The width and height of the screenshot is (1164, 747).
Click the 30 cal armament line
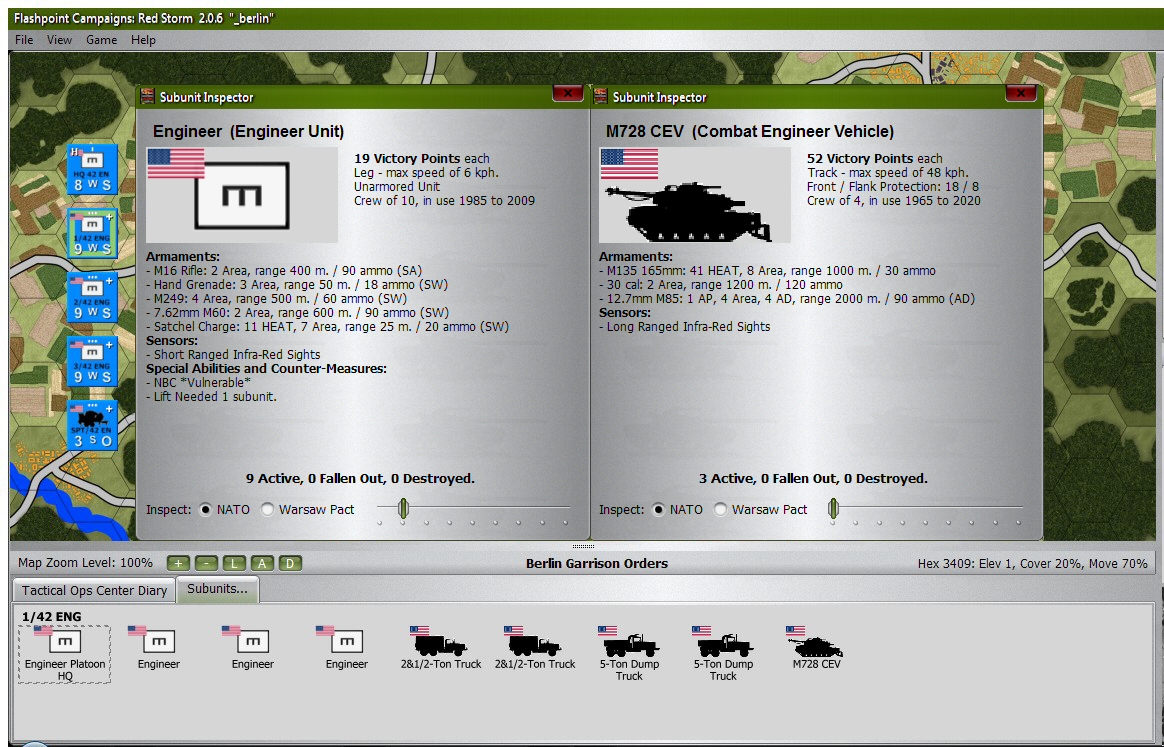click(721, 284)
